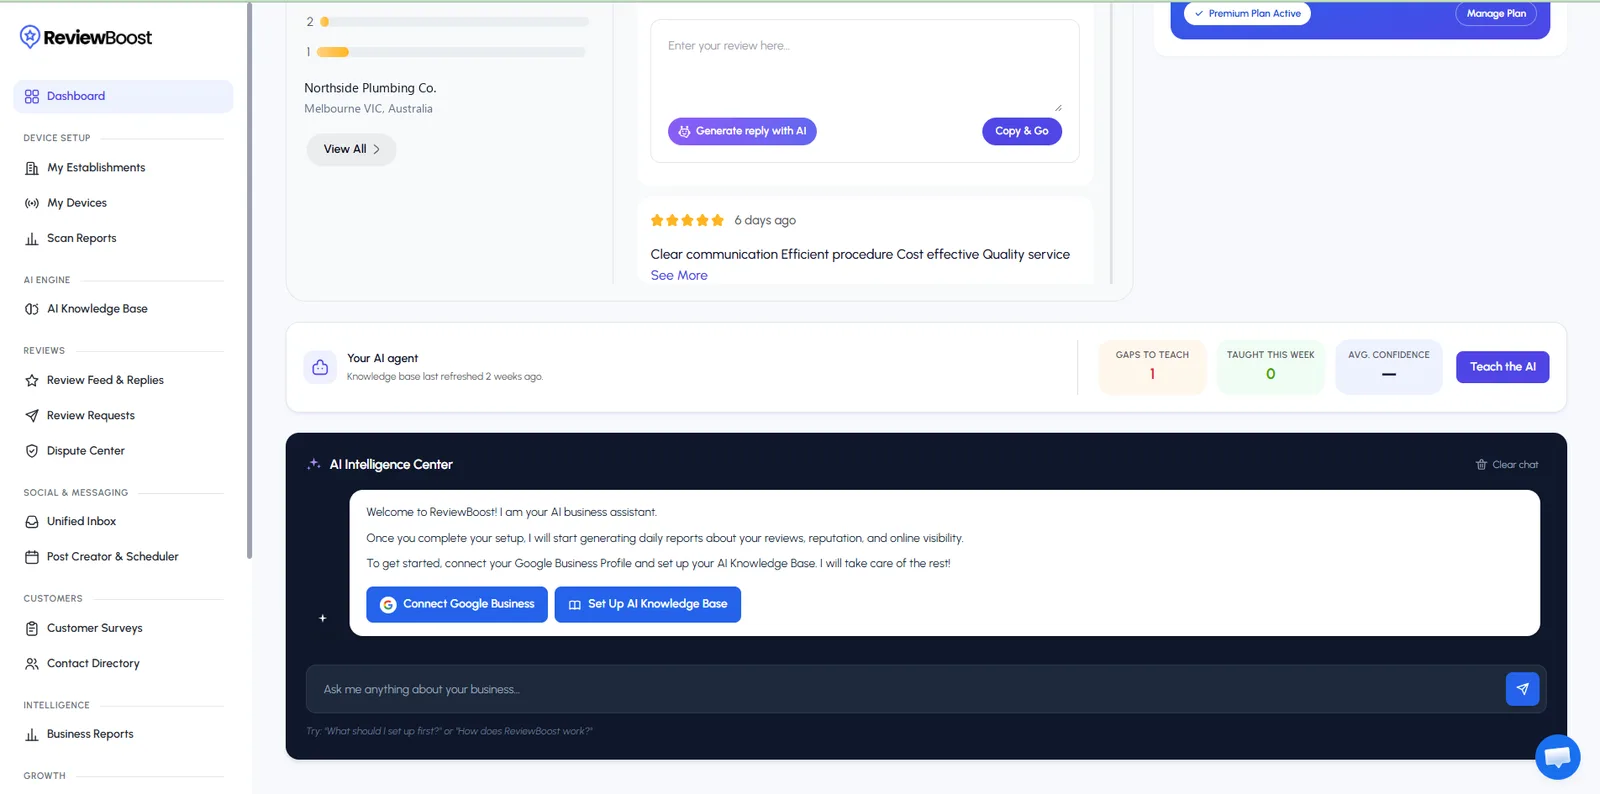Click Generate reply with AI button
The height and width of the screenshot is (794, 1600).
point(742,131)
